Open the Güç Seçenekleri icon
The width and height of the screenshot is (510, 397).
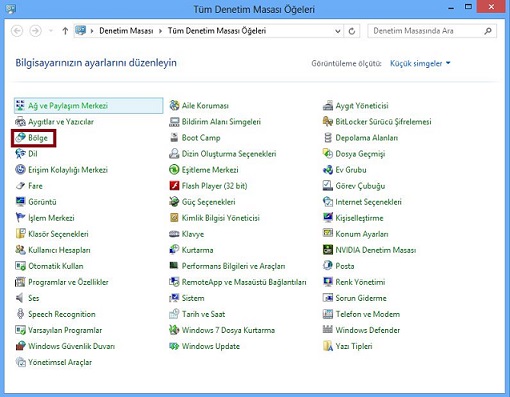[x=174, y=202]
